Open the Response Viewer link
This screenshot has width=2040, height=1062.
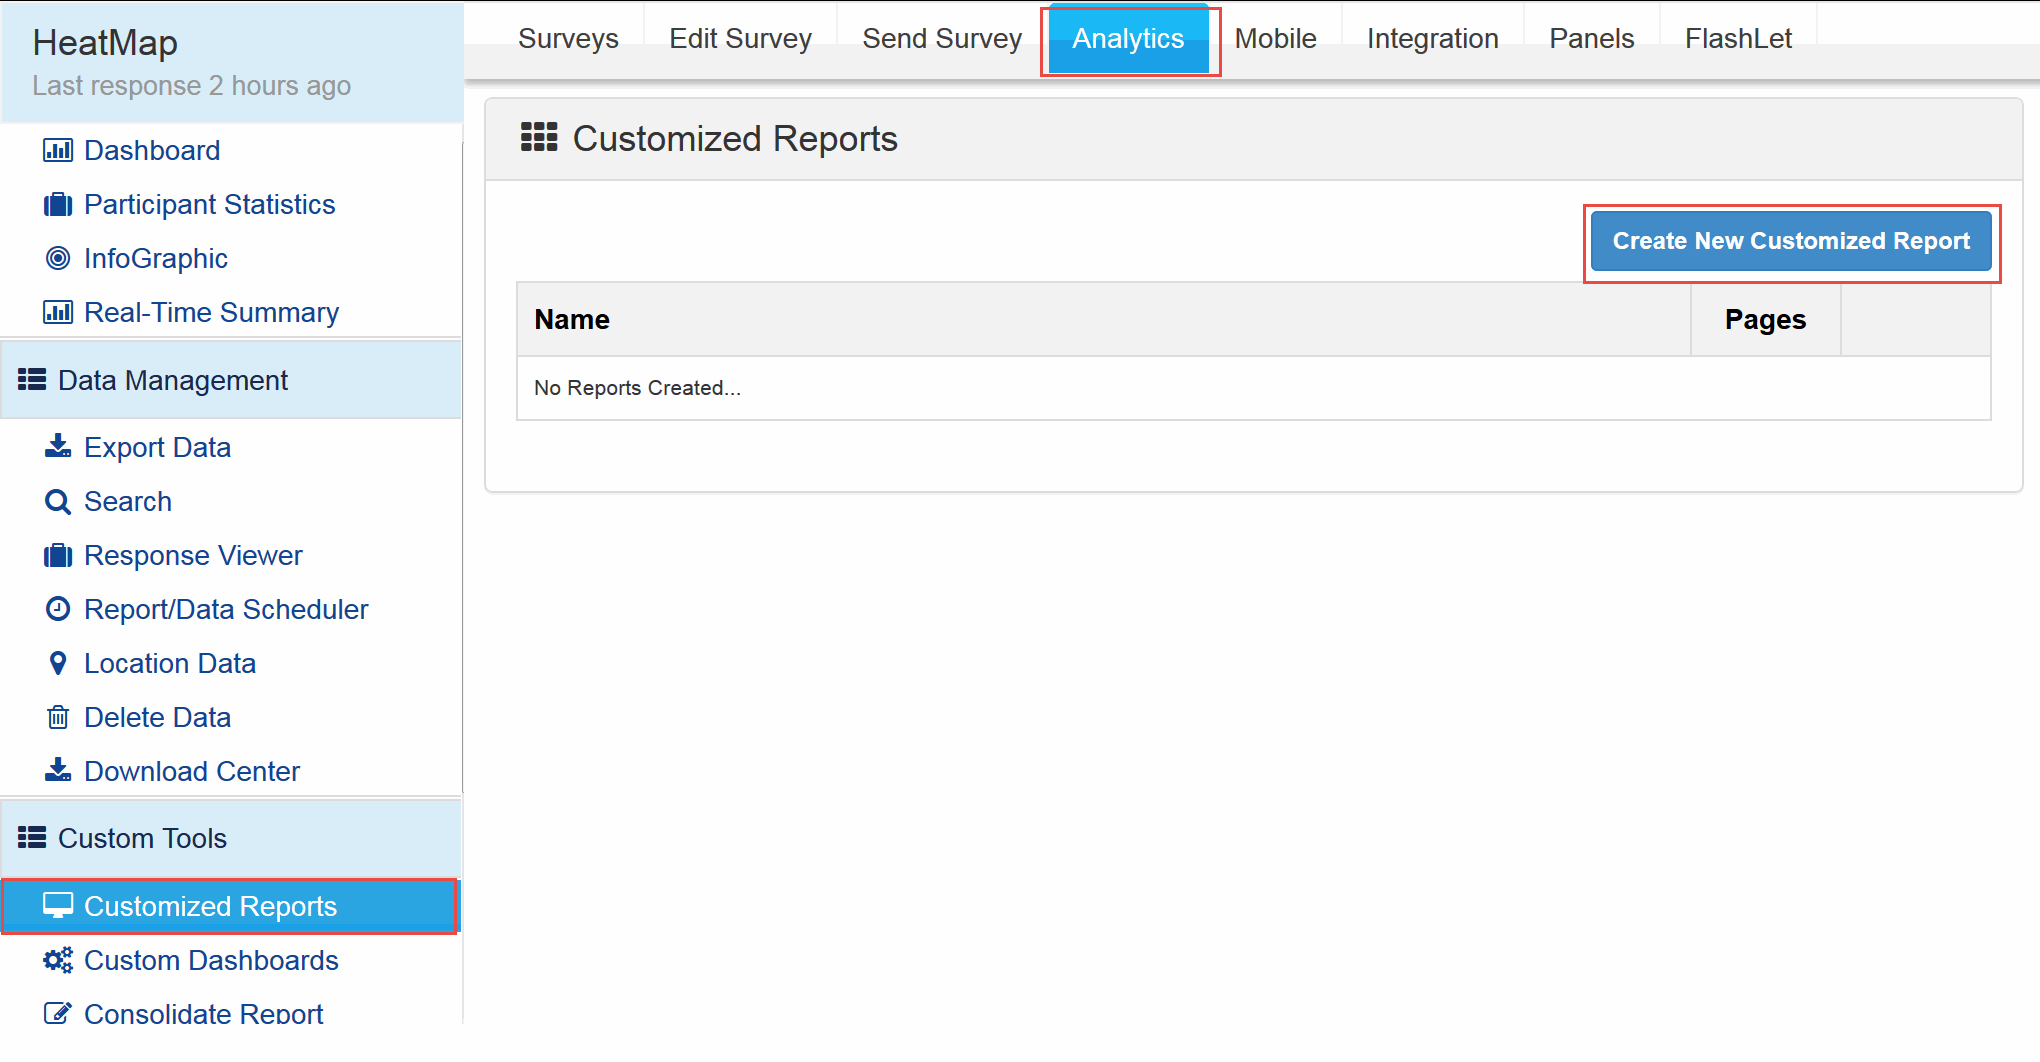pyautogui.click(x=193, y=555)
